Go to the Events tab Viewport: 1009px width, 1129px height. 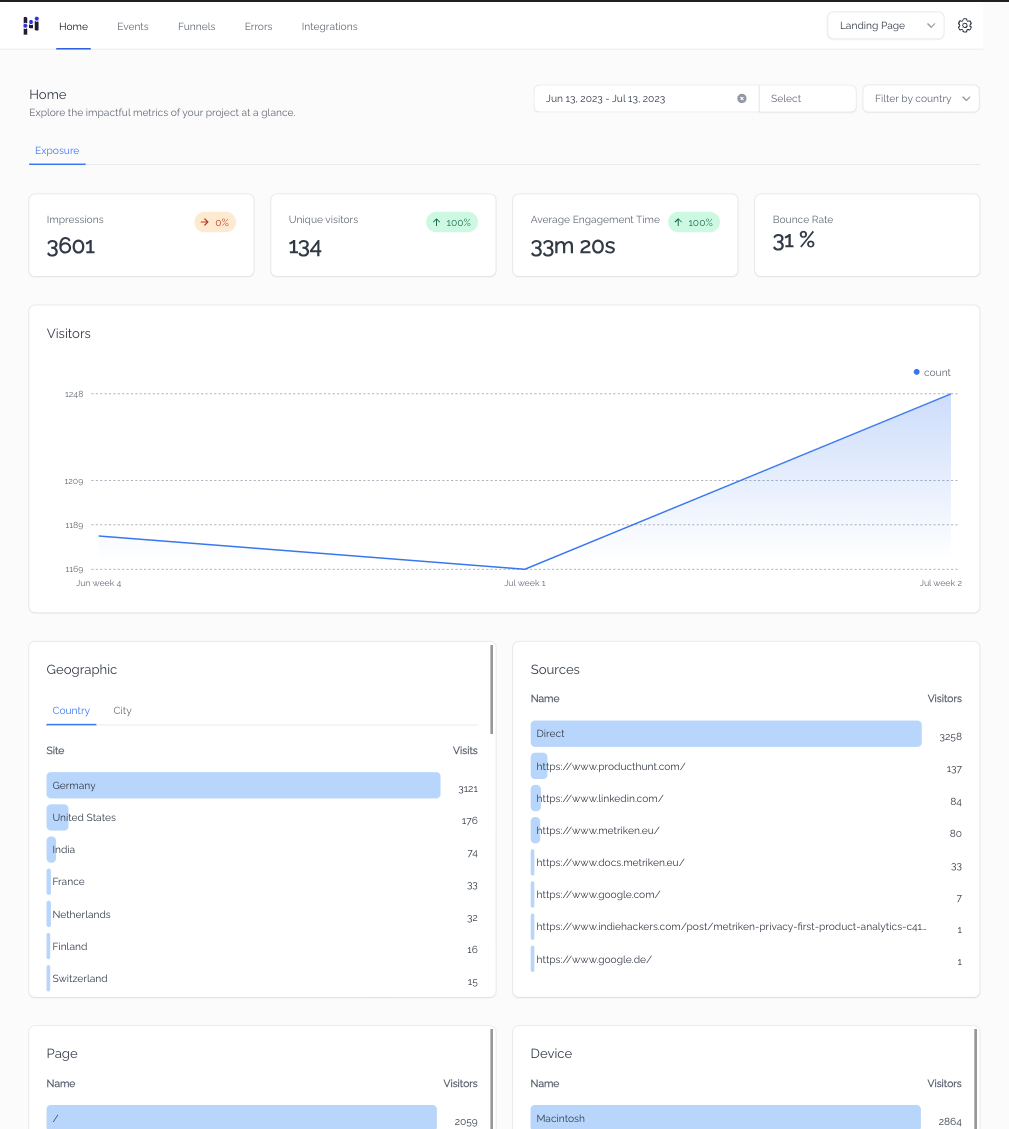[x=132, y=27]
